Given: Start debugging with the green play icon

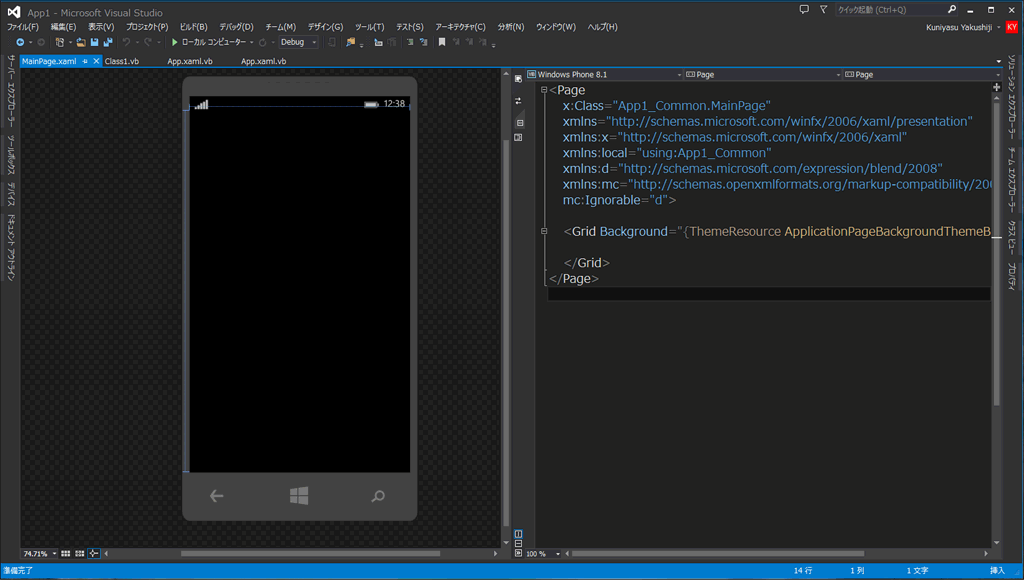Looking at the screenshot, I should point(174,42).
